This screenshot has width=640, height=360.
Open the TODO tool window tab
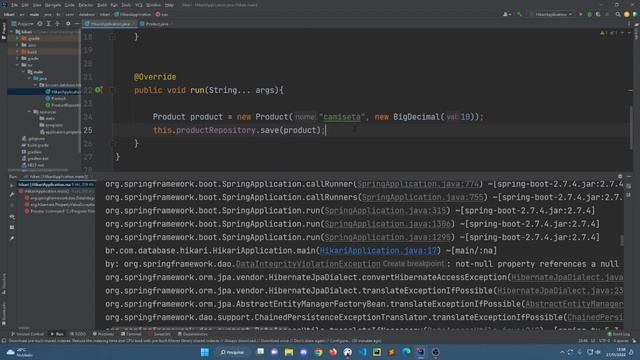(x=78, y=334)
